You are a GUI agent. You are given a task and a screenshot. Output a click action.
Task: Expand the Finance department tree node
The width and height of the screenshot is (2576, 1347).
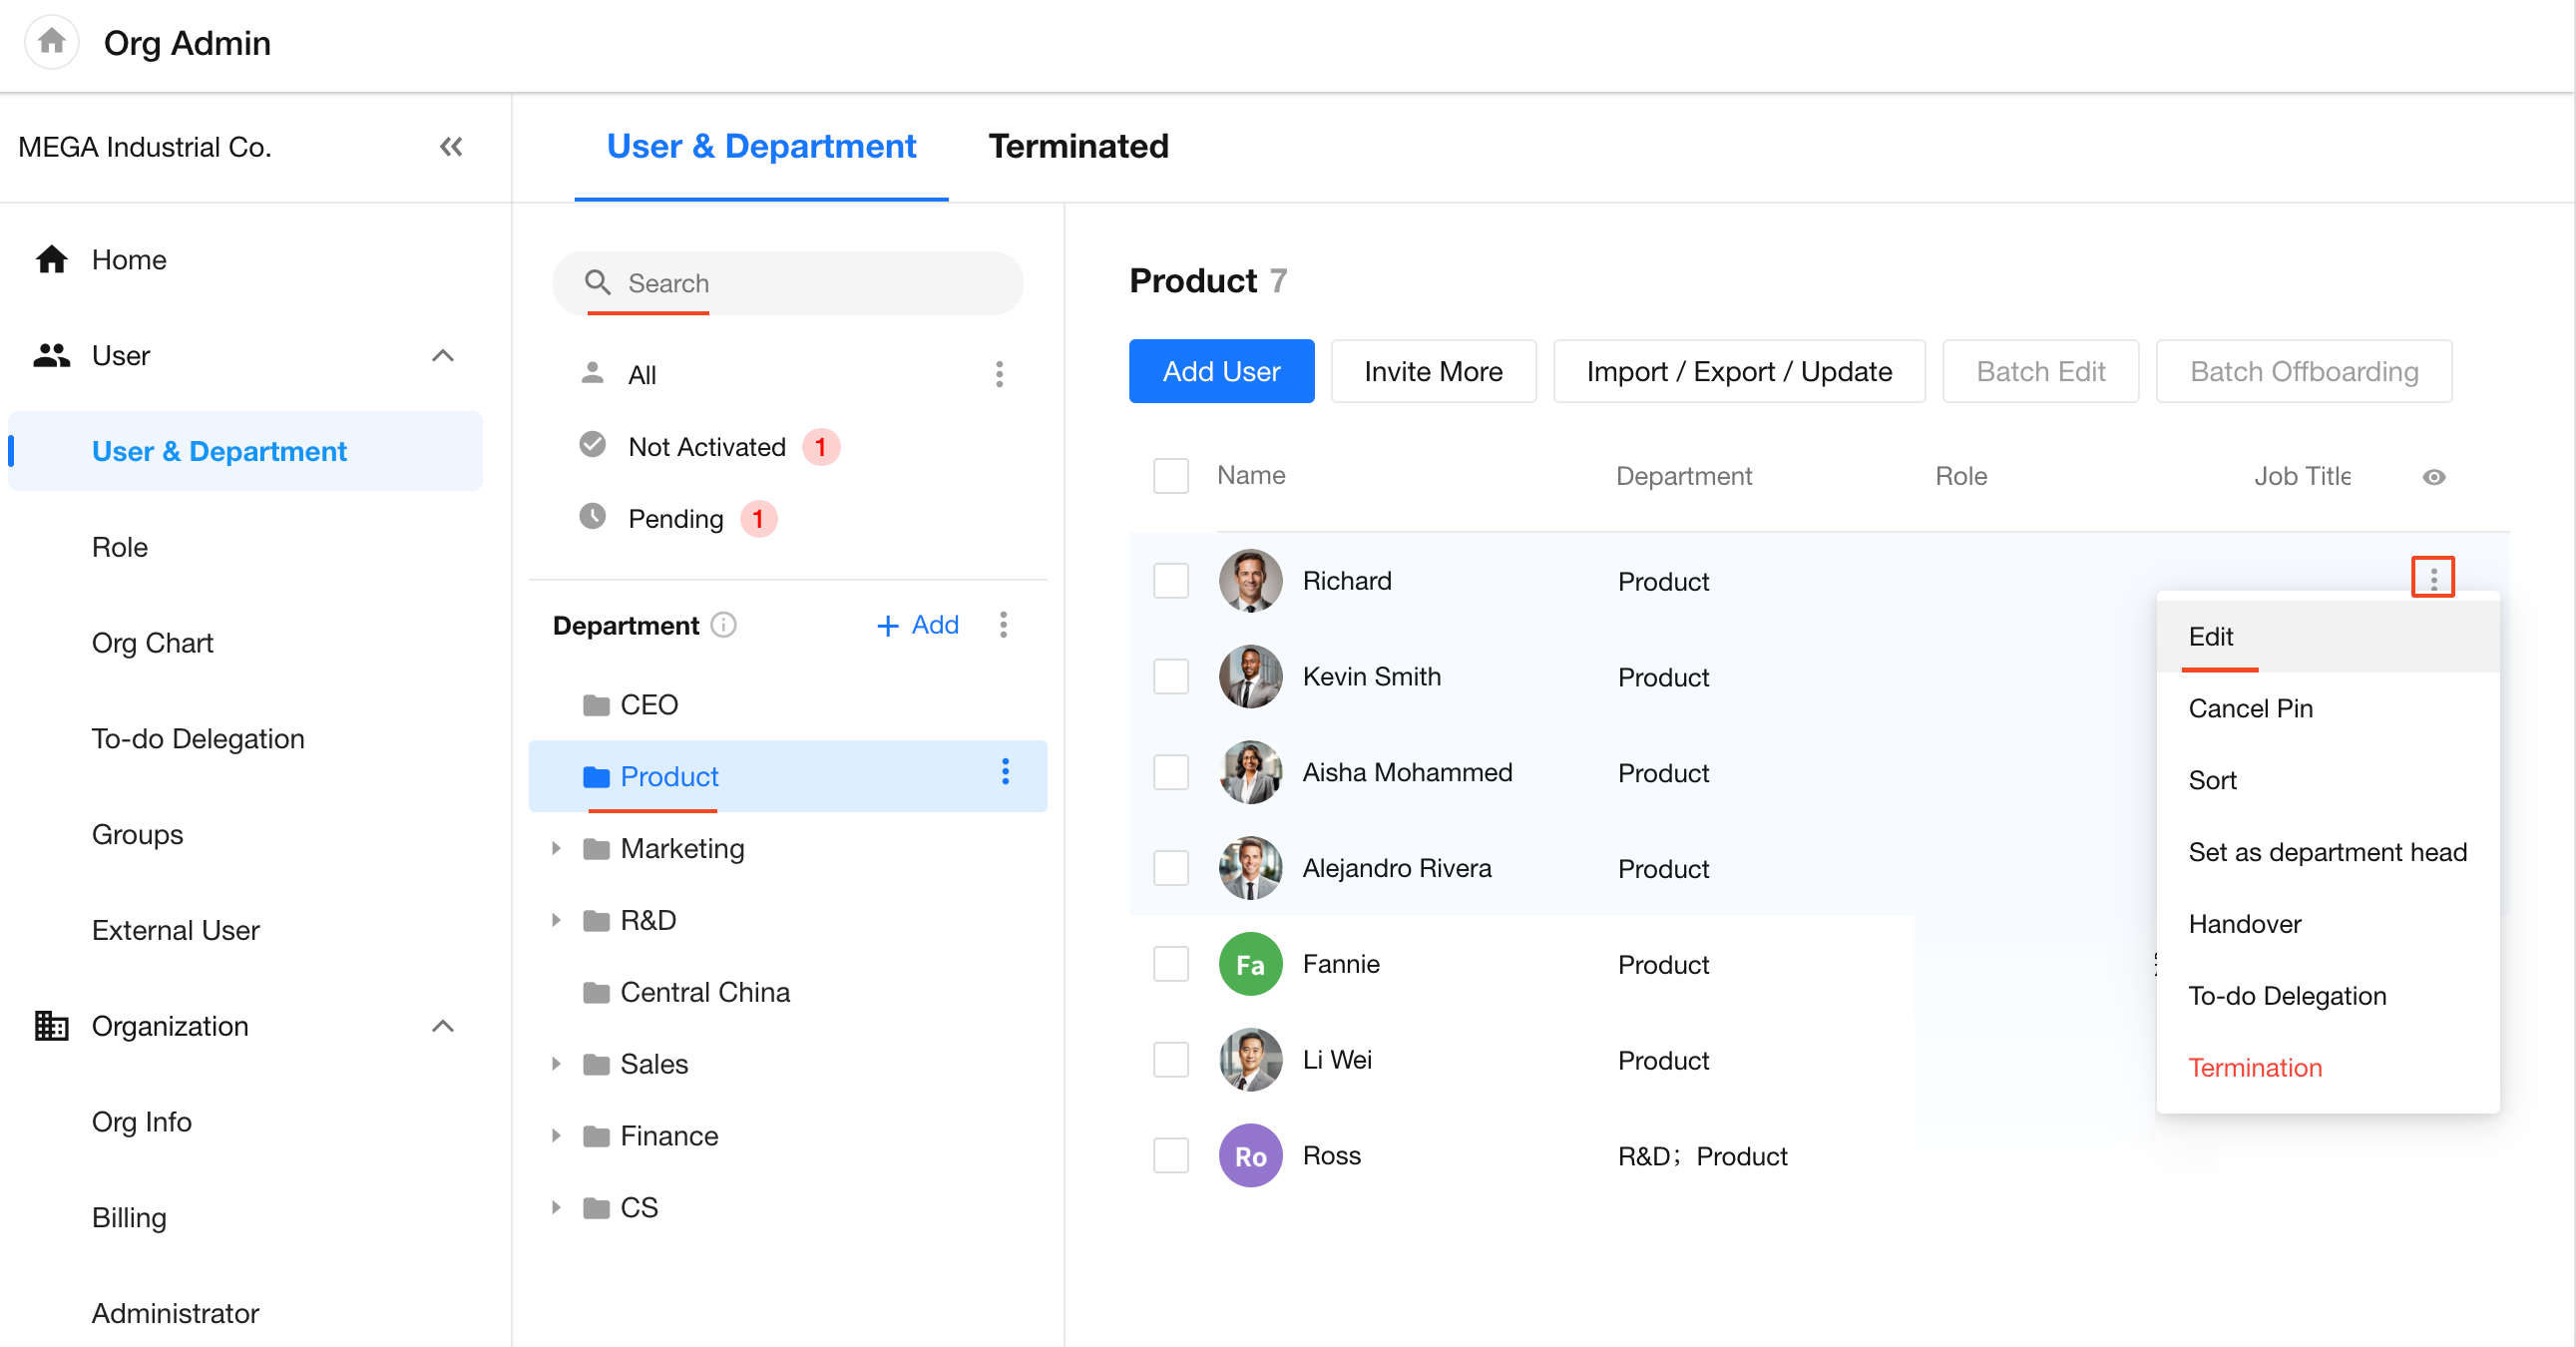click(556, 1136)
